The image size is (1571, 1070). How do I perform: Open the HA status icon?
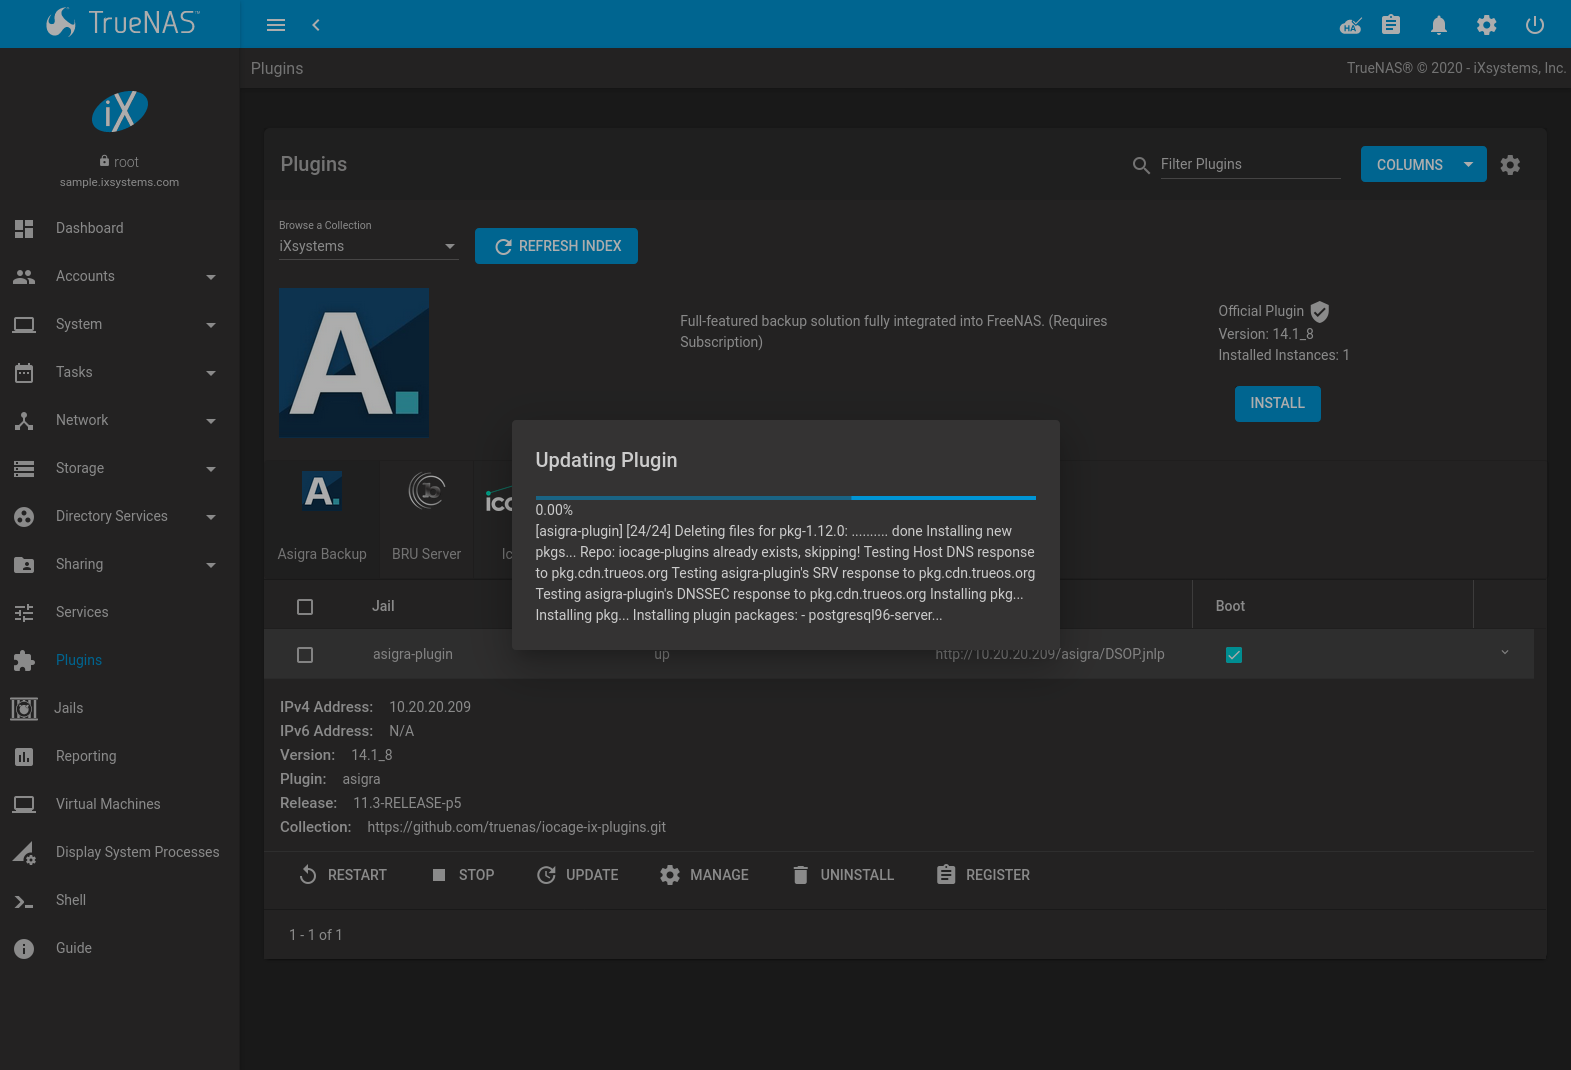1351,25
